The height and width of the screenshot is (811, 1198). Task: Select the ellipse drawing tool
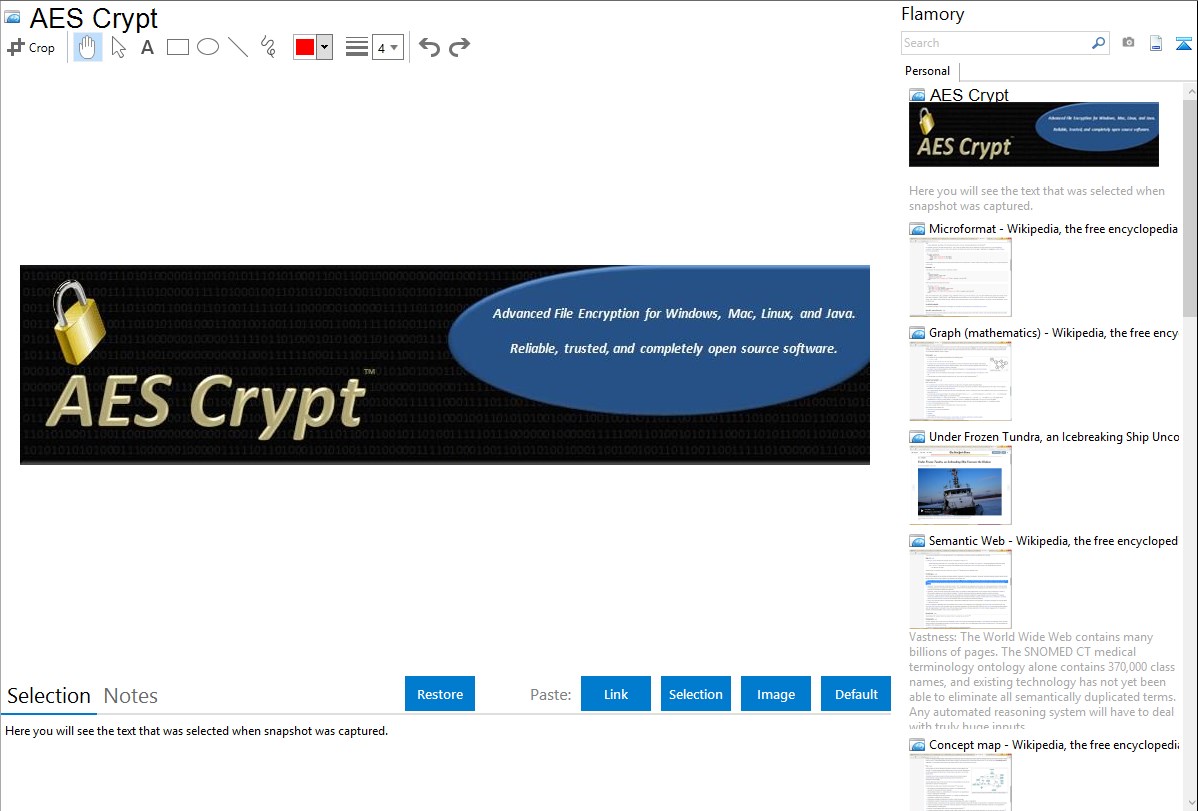pyautogui.click(x=208, y=47)
